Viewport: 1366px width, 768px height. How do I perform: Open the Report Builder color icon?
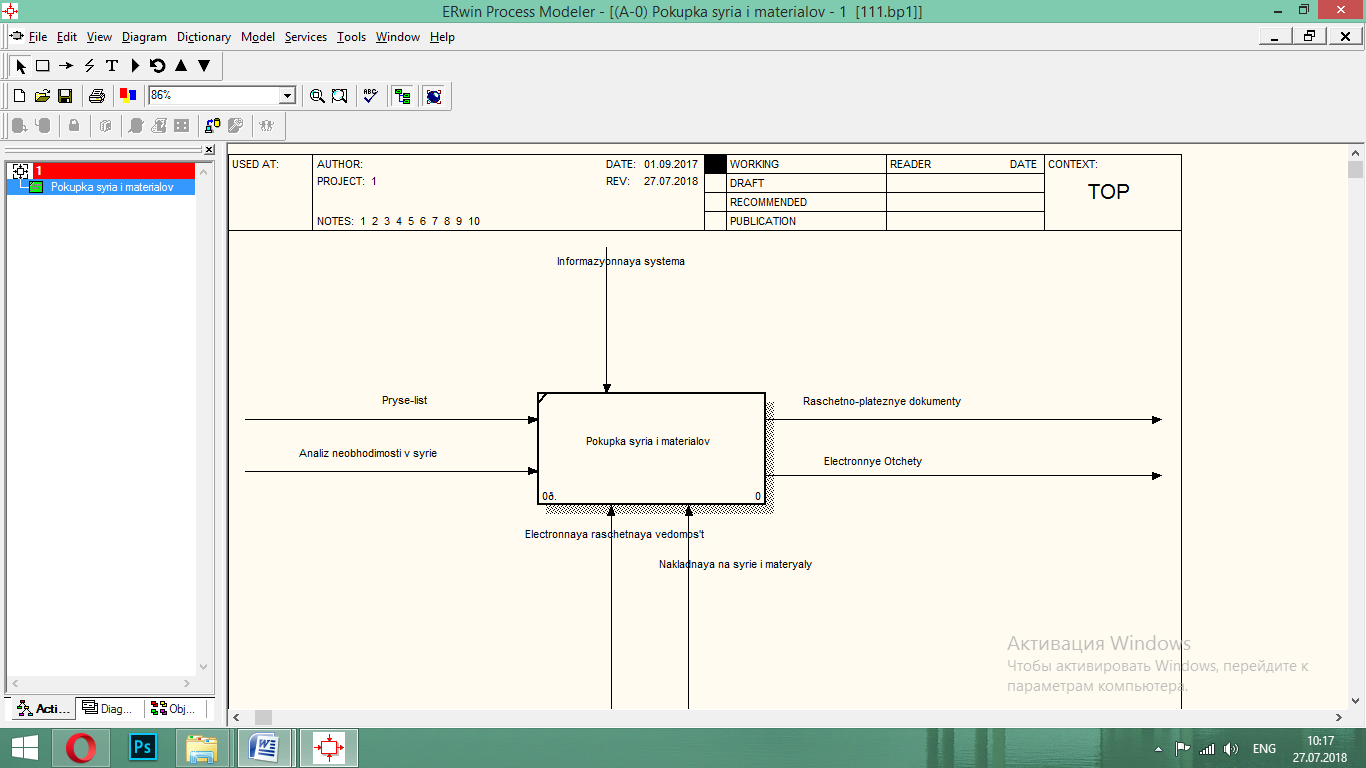coord(128,96)
